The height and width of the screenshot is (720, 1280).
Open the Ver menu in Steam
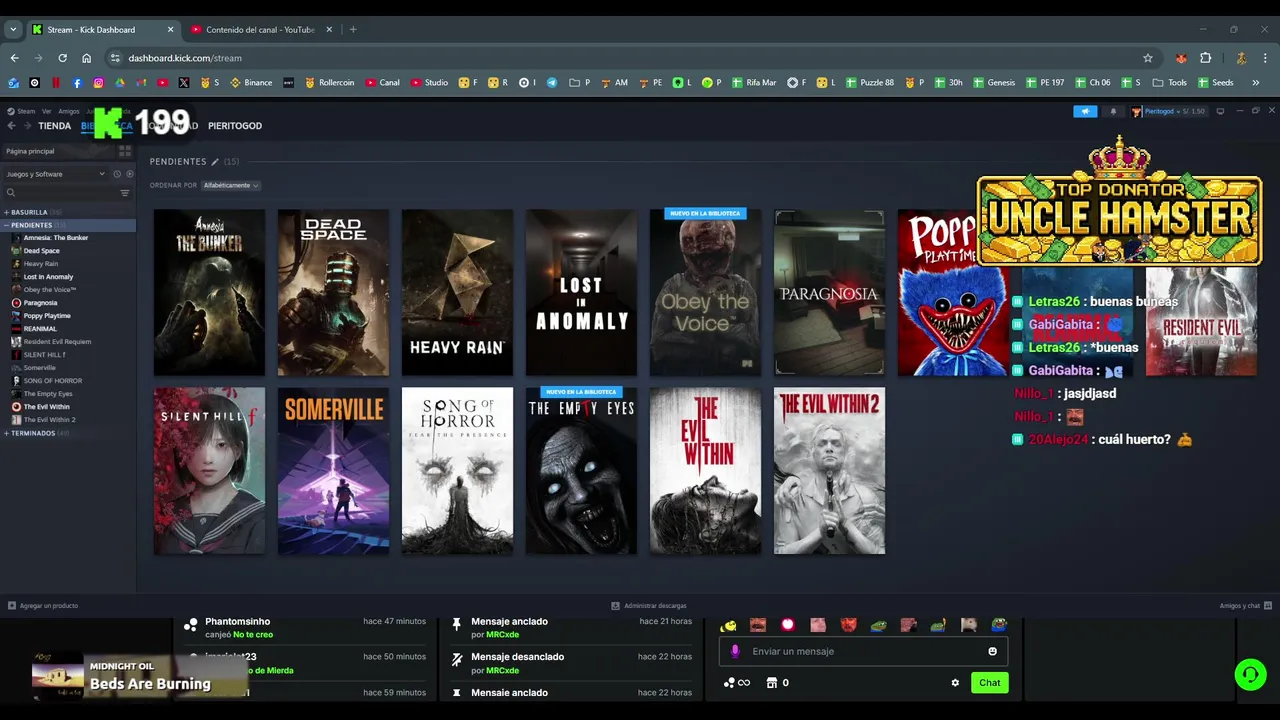click(x=46, y=111)
